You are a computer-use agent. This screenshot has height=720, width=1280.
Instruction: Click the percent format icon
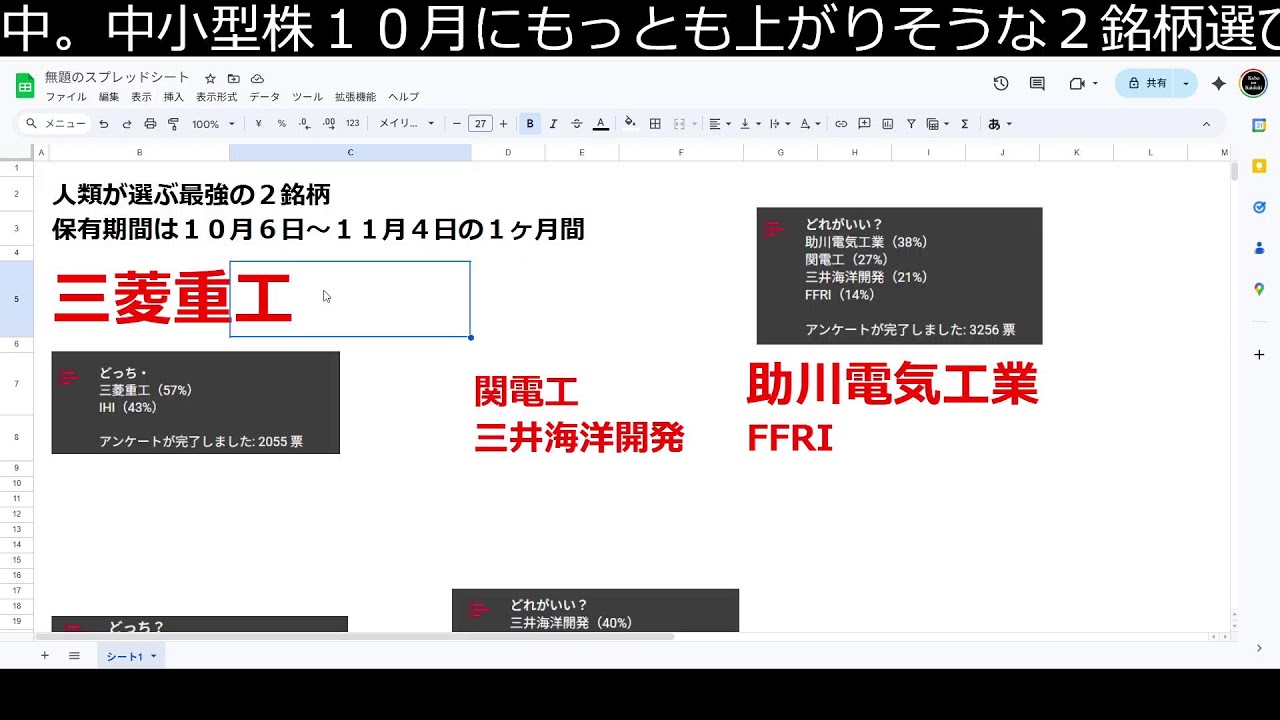(281, 123)
